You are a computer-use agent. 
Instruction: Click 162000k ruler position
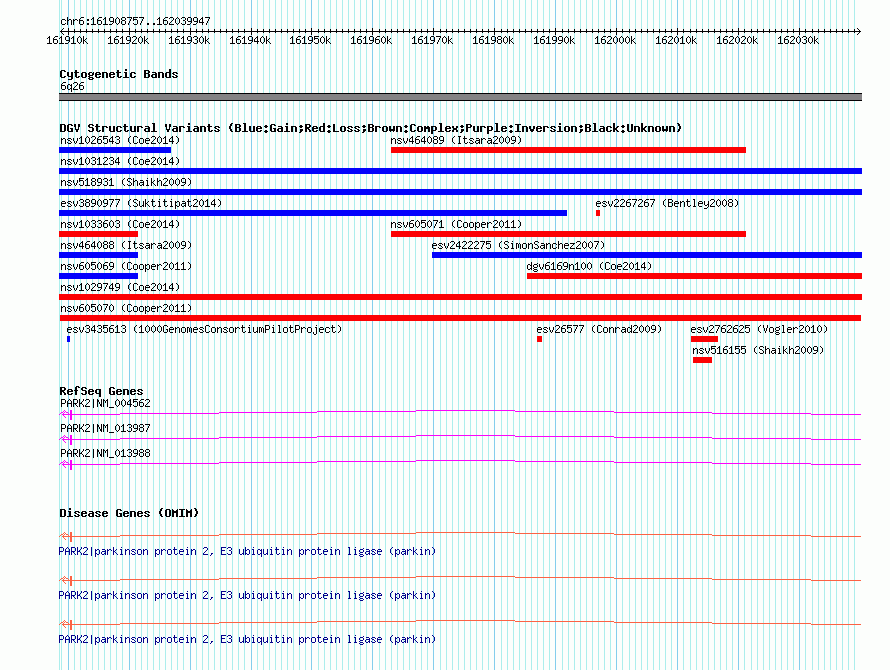[x=615, y=40]
